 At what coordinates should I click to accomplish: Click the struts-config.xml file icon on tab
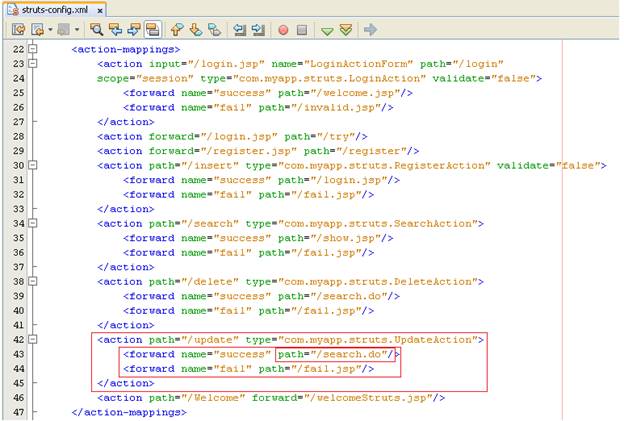(13, 10)
